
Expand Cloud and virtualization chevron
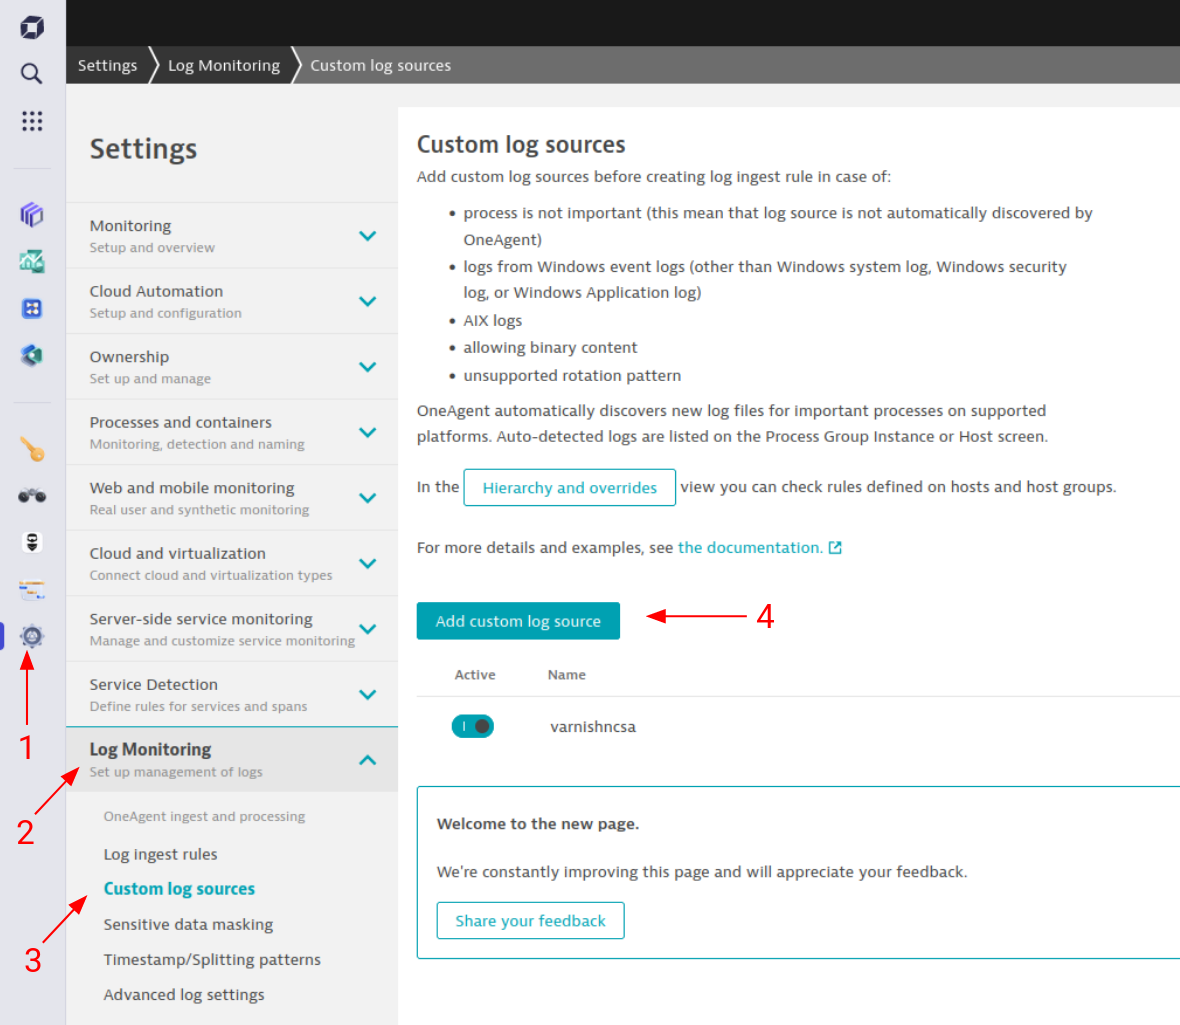coord(367,563)
